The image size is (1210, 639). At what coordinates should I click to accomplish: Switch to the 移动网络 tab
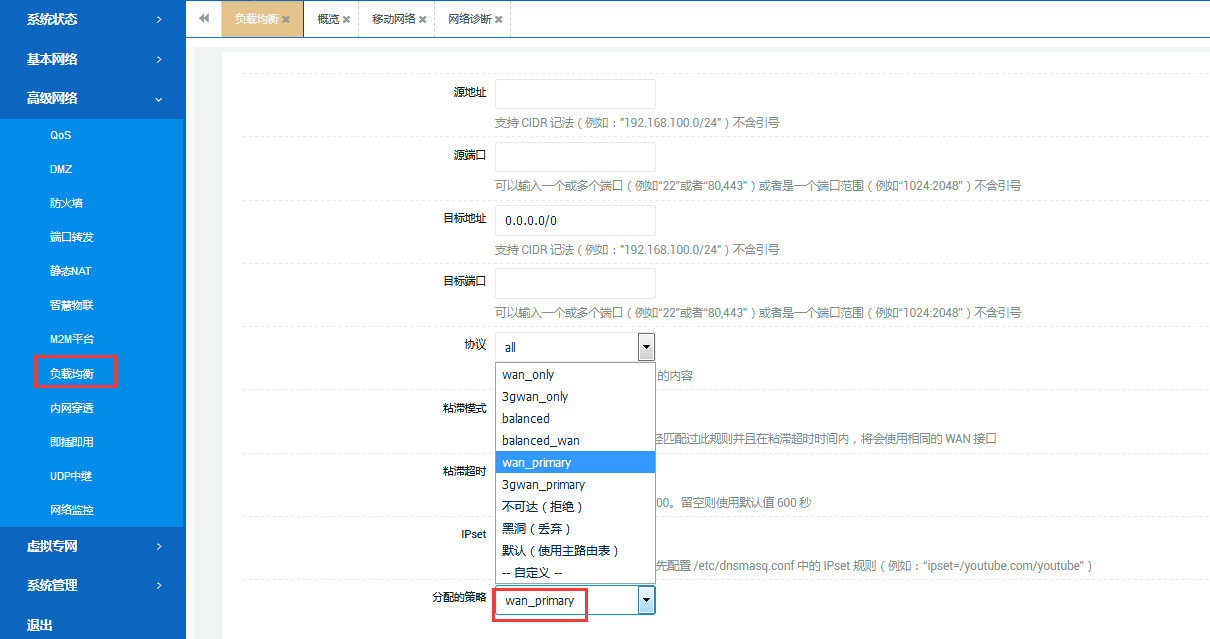(393, 19)
